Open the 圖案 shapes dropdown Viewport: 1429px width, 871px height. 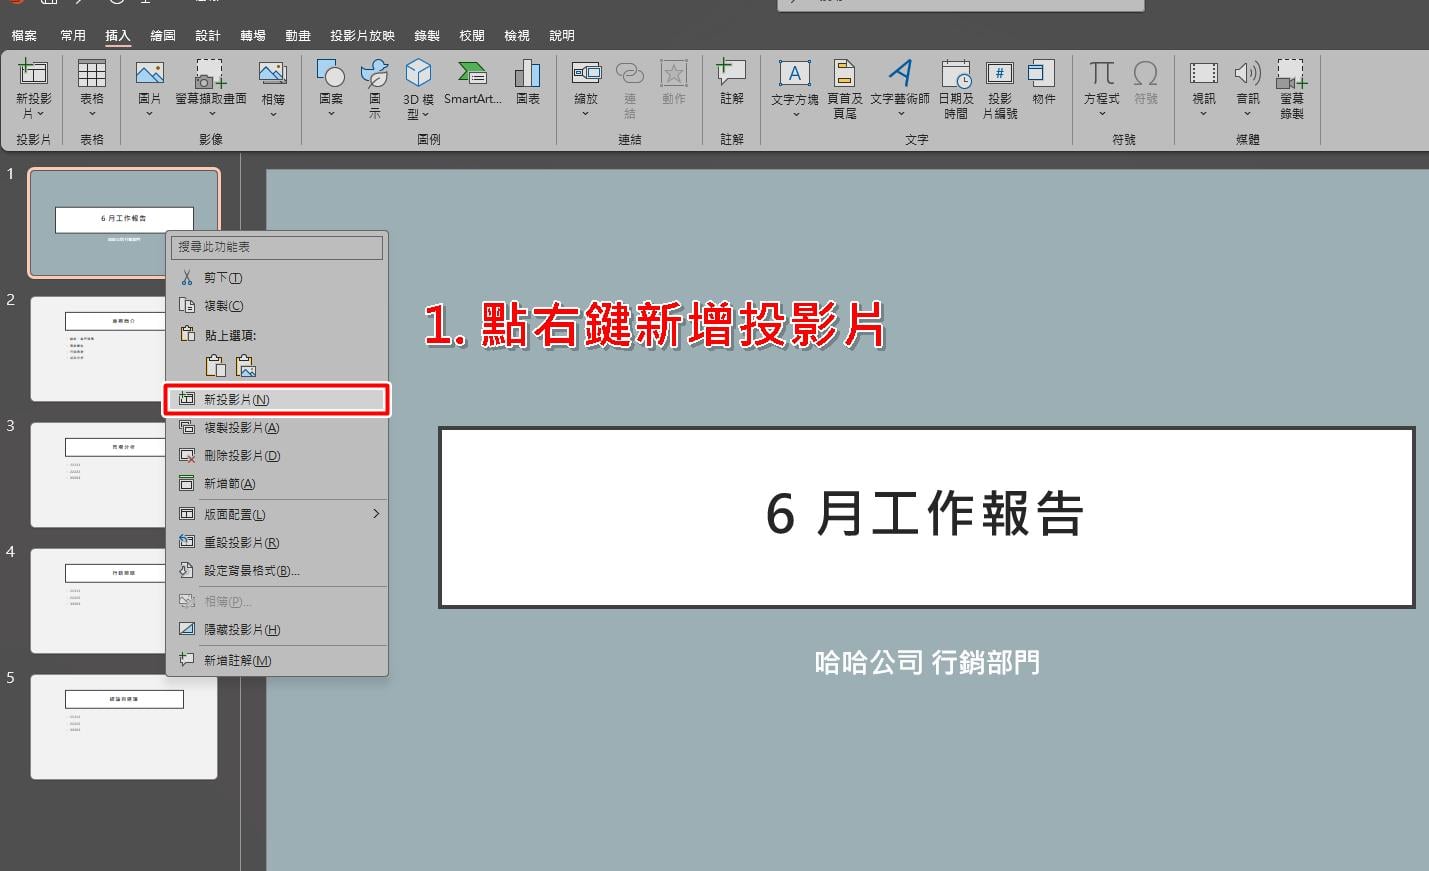pyautogui.click(x=331, y=87)
